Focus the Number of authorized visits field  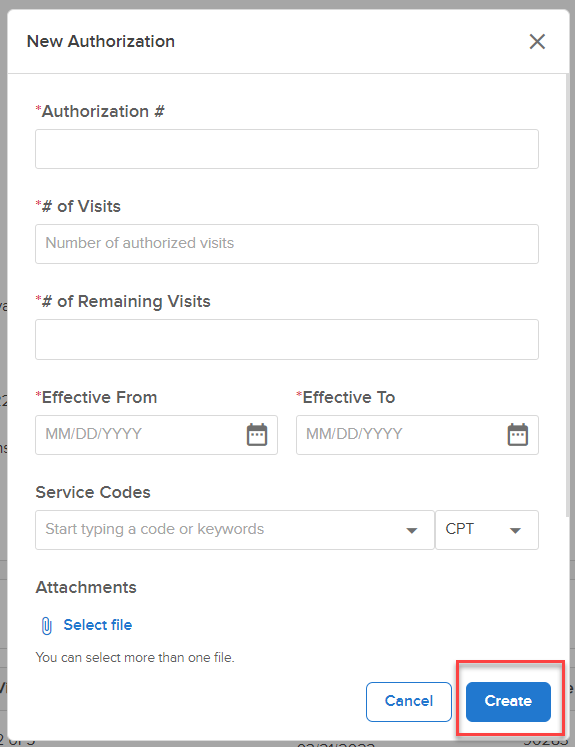pyautogui.click(x=287, y=244)
